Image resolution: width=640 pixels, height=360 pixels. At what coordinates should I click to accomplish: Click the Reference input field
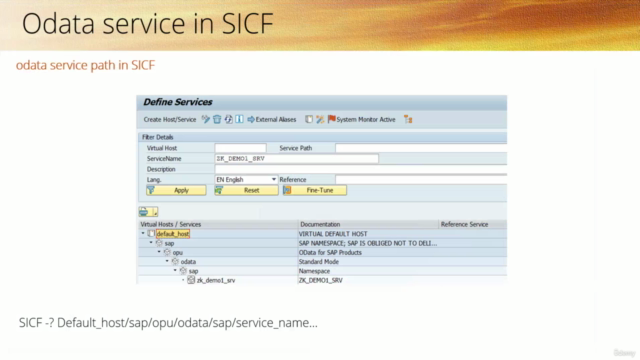click(421, 180)
